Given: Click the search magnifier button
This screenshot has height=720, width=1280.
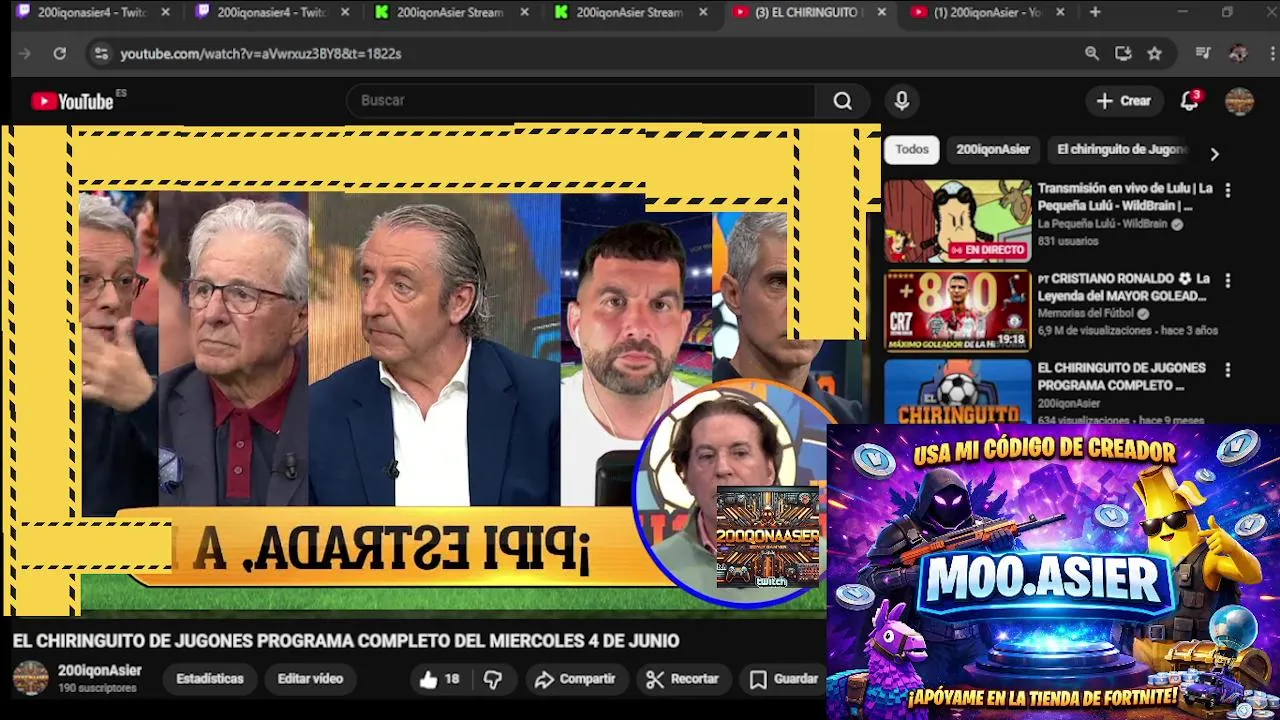Looking at the screenshot, I should coord(842,101).
